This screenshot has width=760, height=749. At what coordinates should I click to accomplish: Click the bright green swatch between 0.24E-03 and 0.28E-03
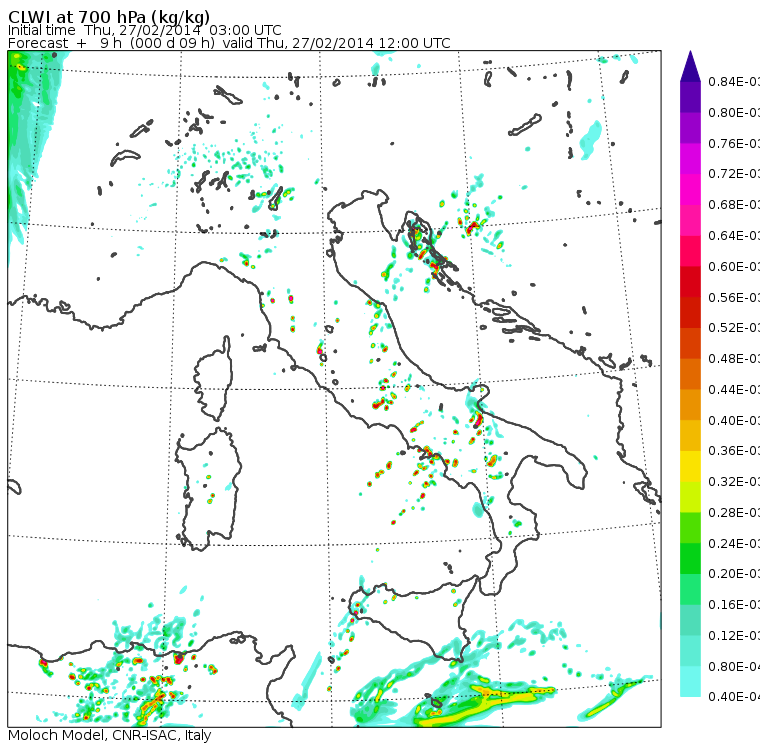690,527
